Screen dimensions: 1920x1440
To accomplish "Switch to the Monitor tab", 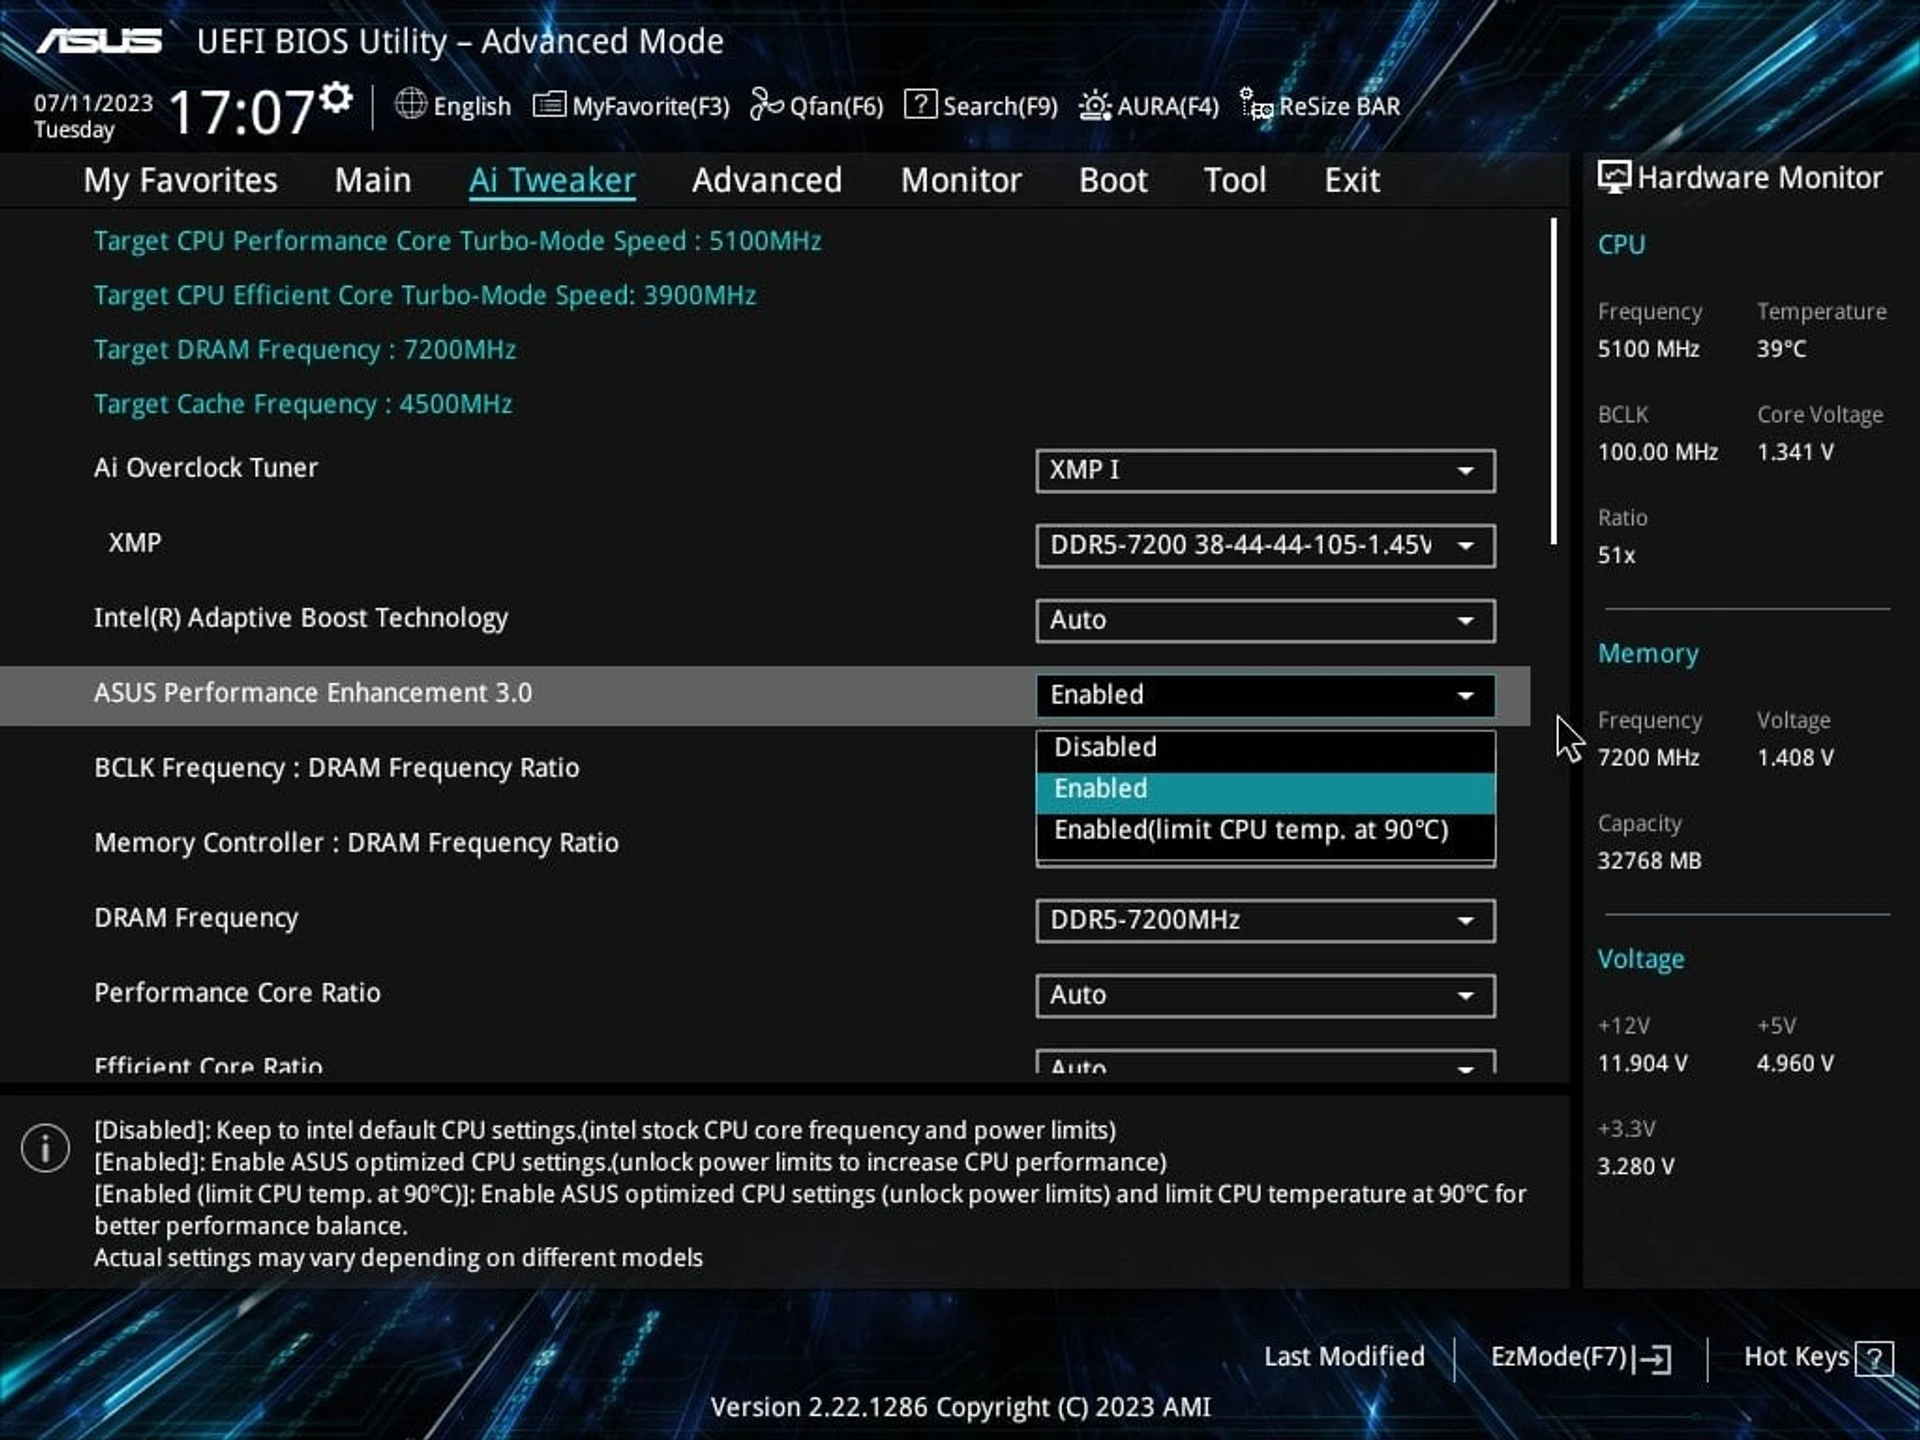I will (x=961, y=180).
